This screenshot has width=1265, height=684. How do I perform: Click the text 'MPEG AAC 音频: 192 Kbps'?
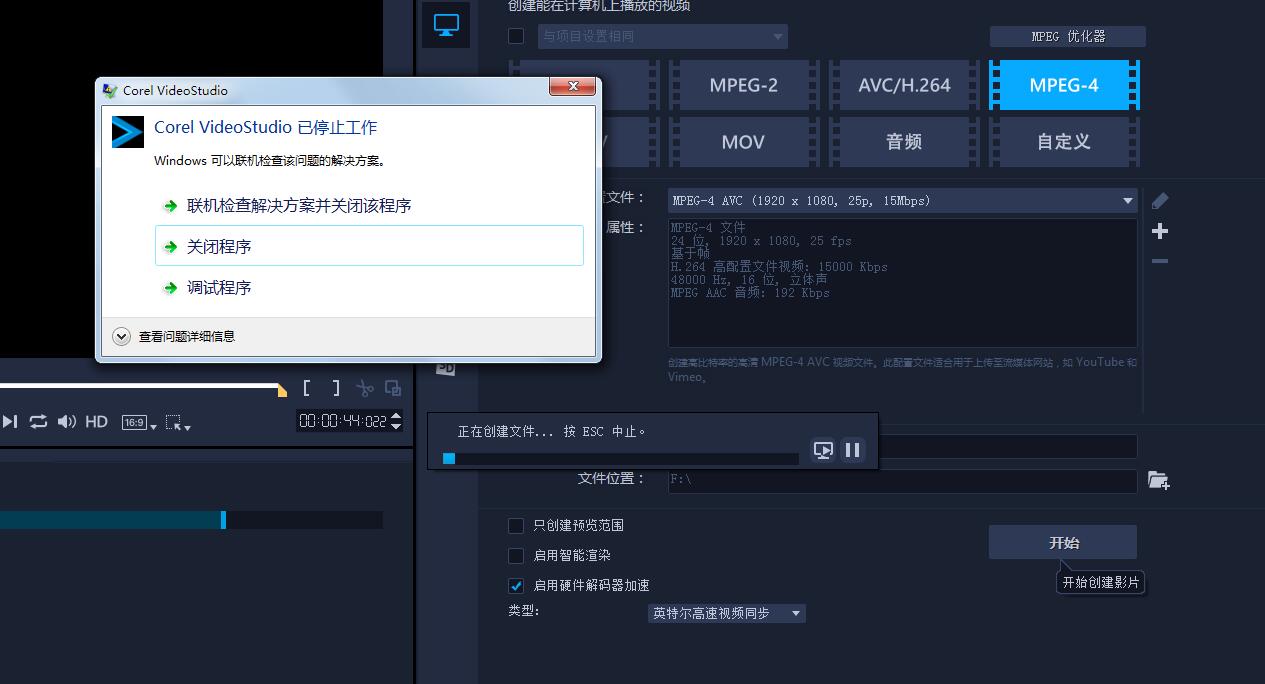[x=750, y=293]
